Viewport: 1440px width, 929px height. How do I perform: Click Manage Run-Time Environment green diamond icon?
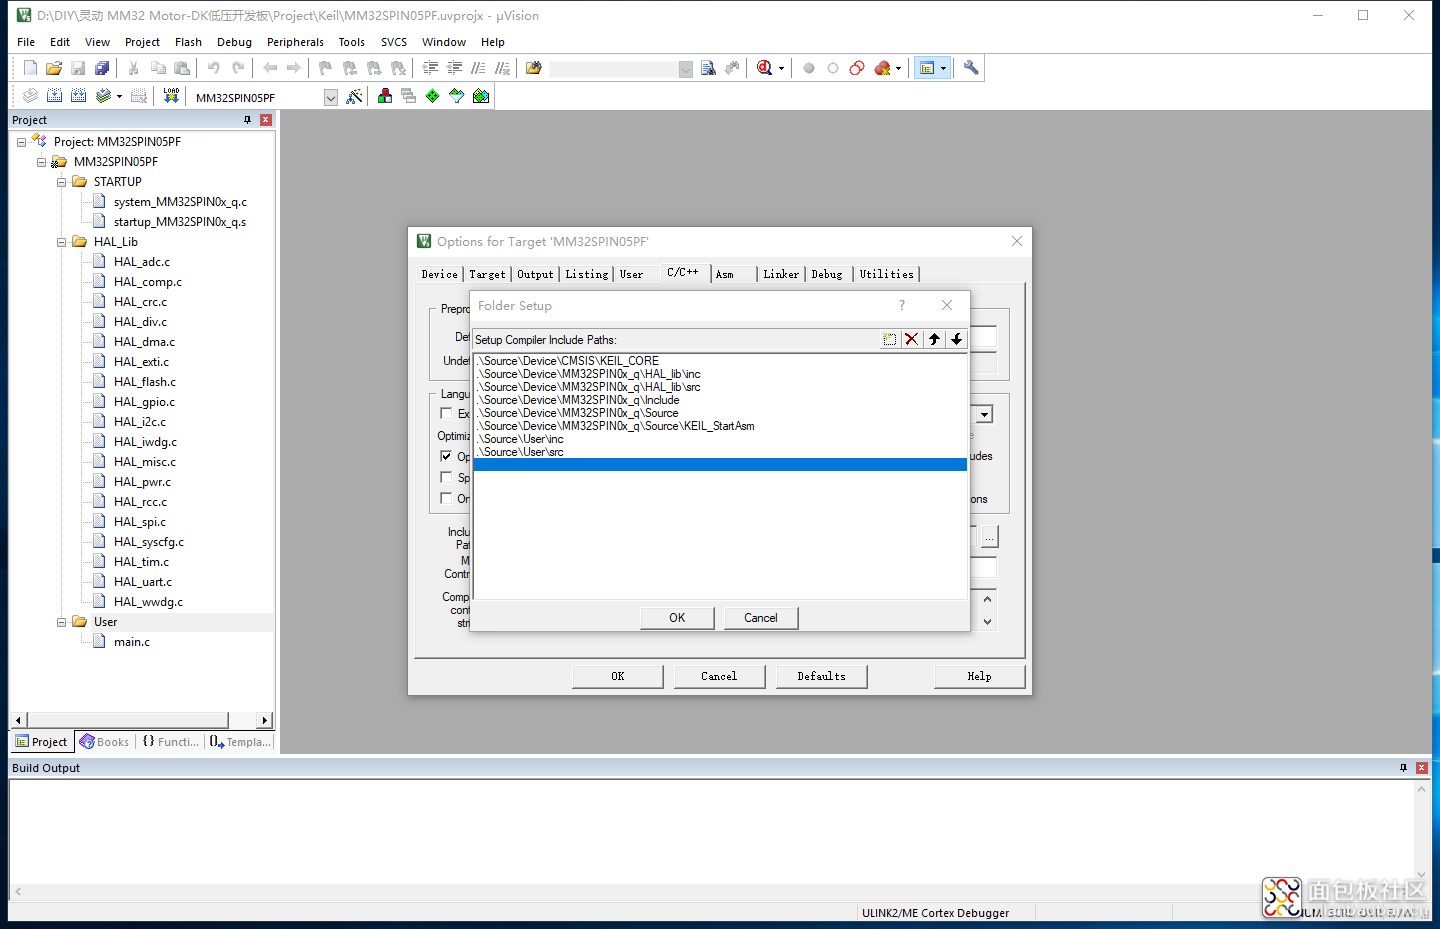tap(432, 96)
